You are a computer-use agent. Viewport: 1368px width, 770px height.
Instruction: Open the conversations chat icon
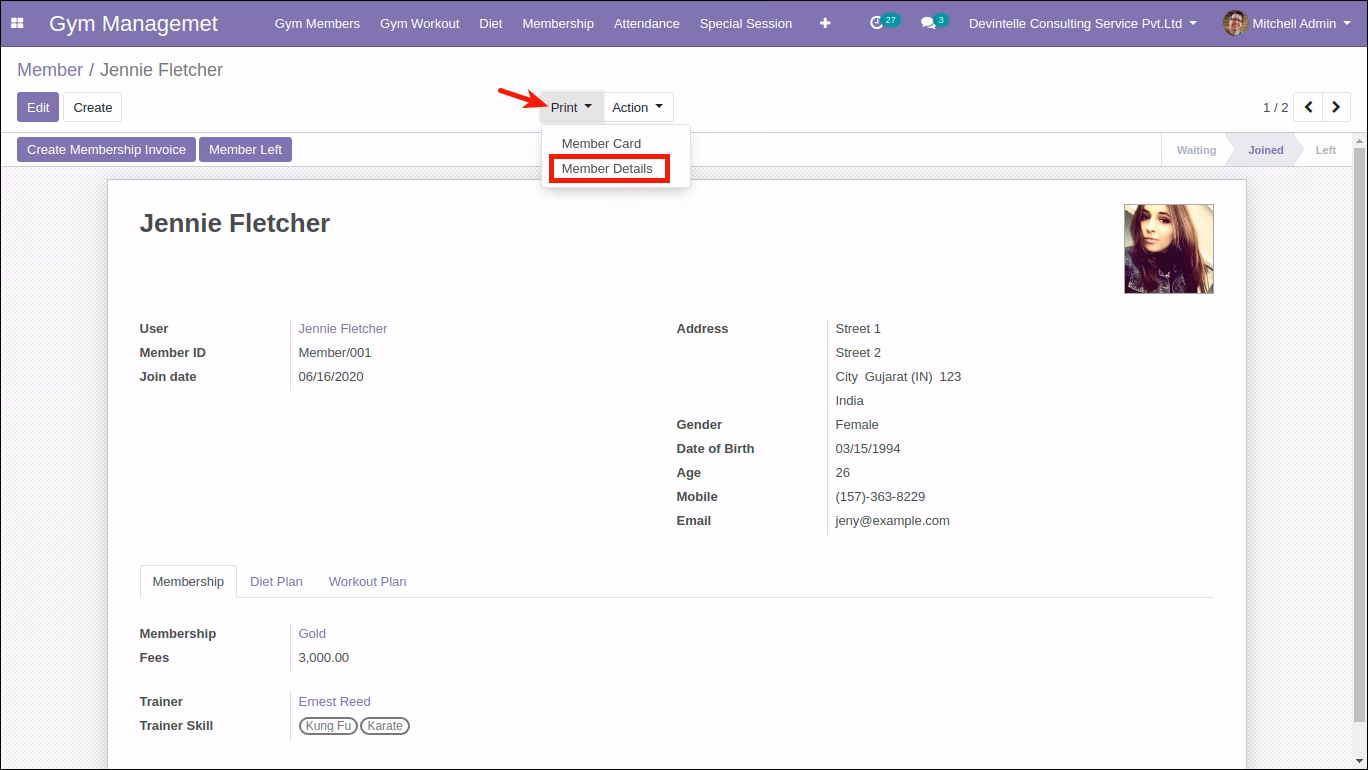pyautogui.click(x=928, y=23)
